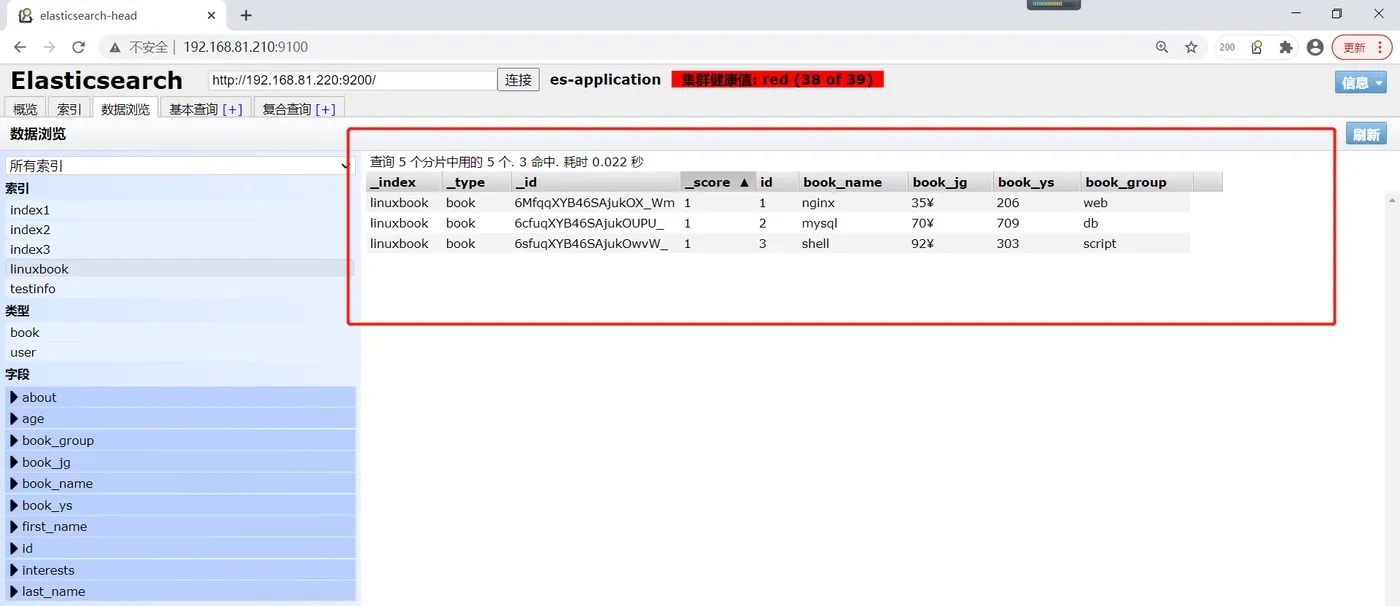The width and height of the screenshot is (1400, 606).
Task: Click the script book_group cell
Action: pyautogui.click(x=1100, y=243)
